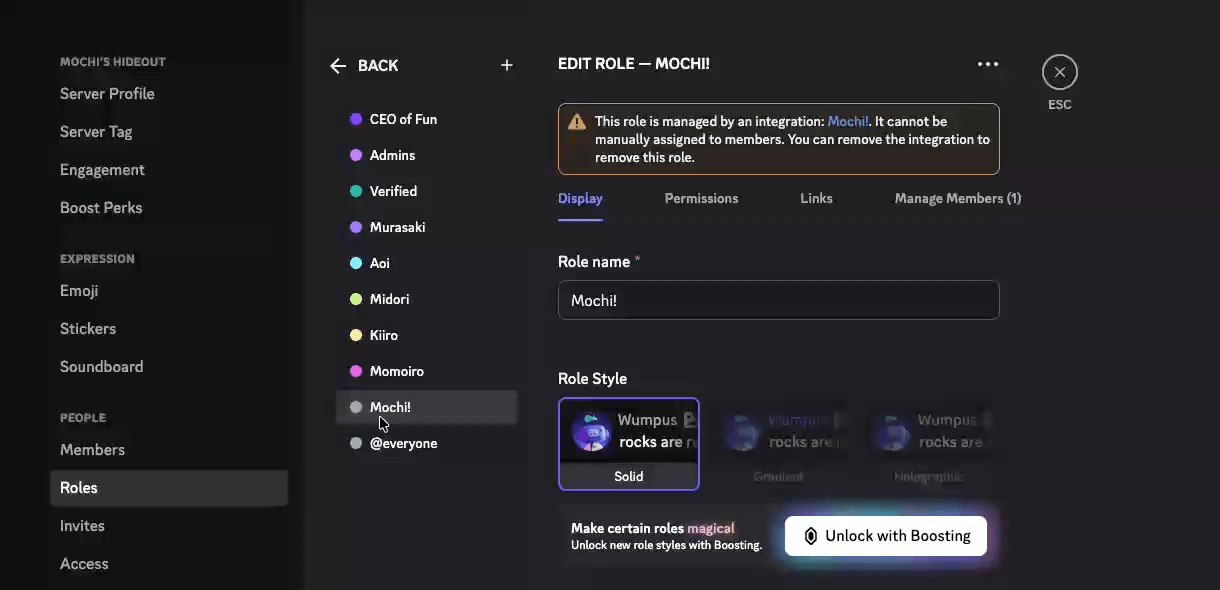Click the boost gem icon
1220x590 pixels.
(811, 536)
